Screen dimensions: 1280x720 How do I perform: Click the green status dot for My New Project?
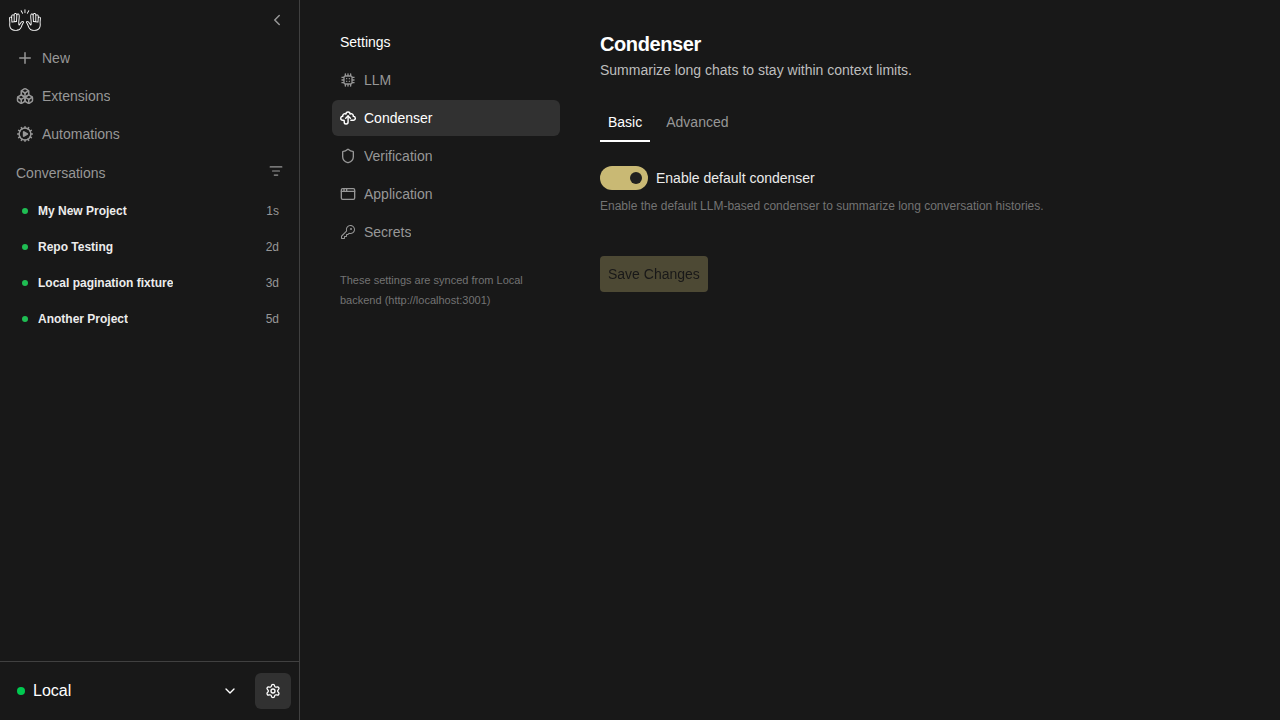click(25, 211)
